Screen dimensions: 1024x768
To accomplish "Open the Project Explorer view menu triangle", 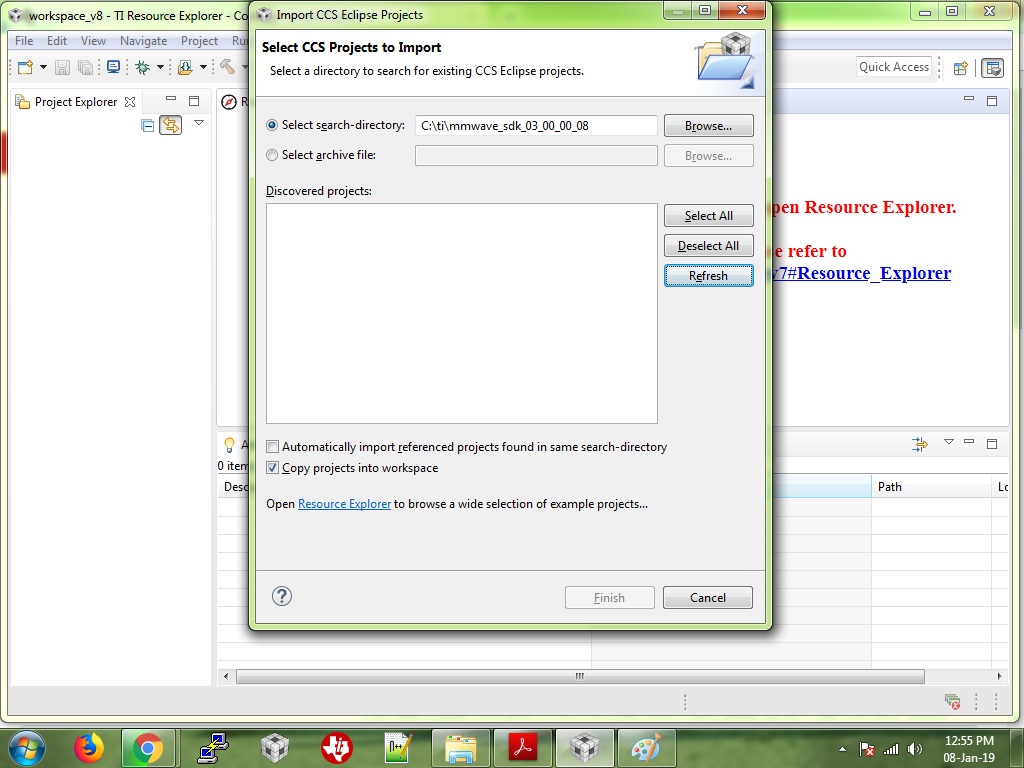I will (199, 123).
